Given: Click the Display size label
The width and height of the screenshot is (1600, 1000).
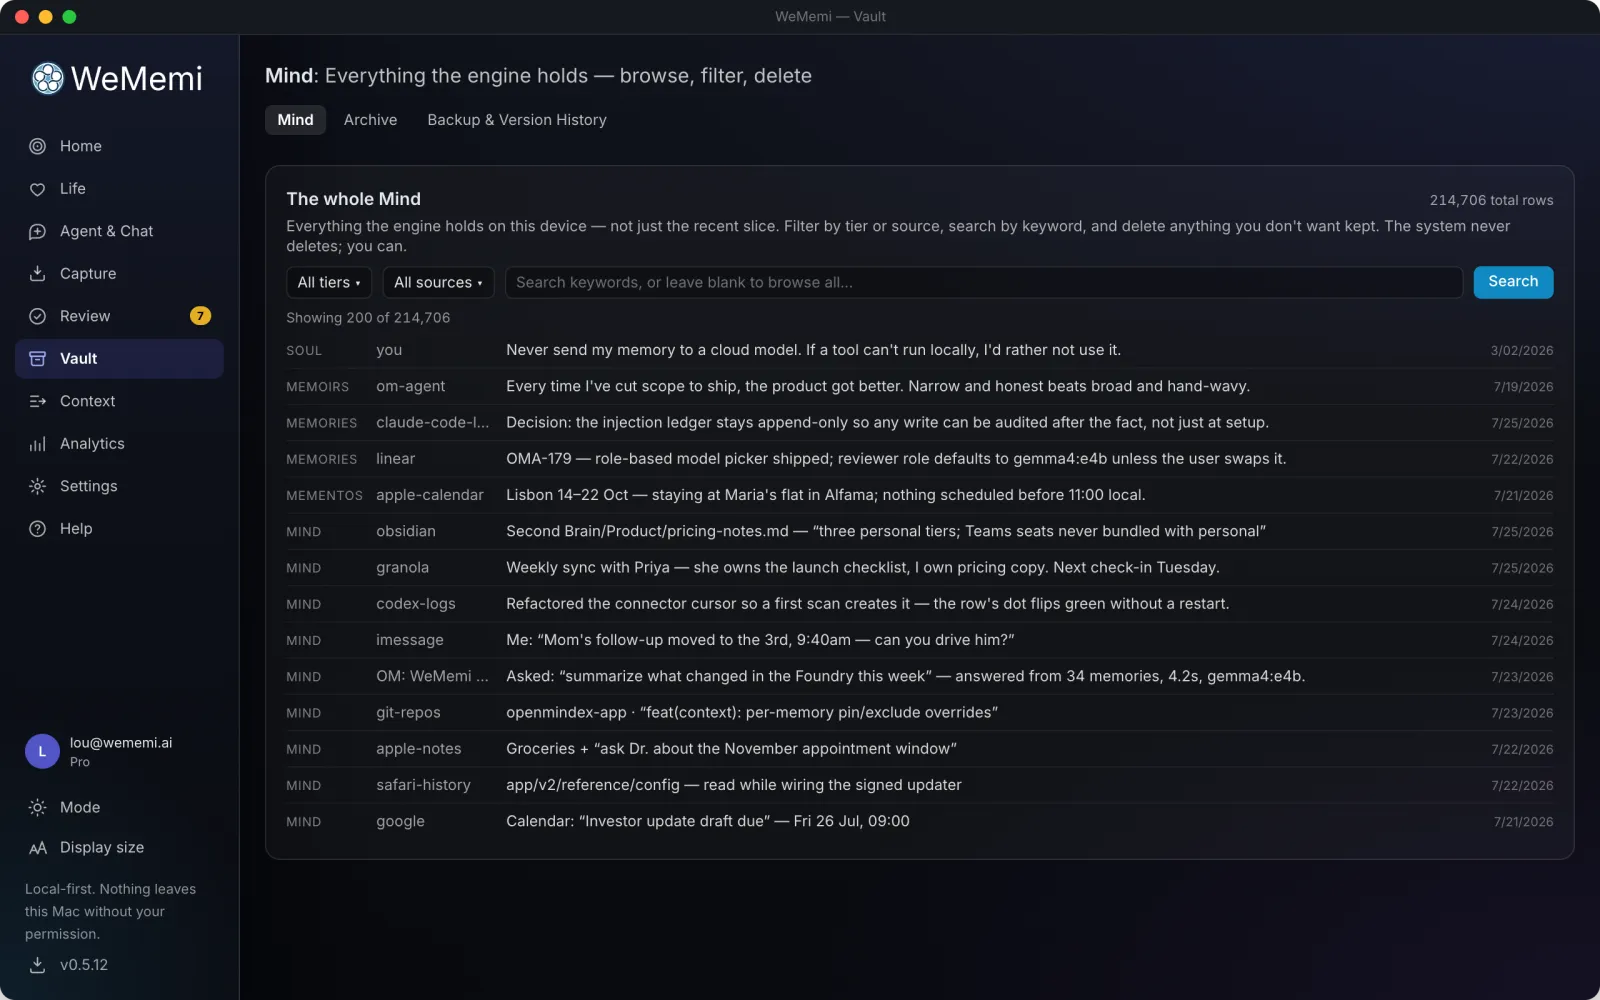Looking at the screenshot, I should (102, 848).
